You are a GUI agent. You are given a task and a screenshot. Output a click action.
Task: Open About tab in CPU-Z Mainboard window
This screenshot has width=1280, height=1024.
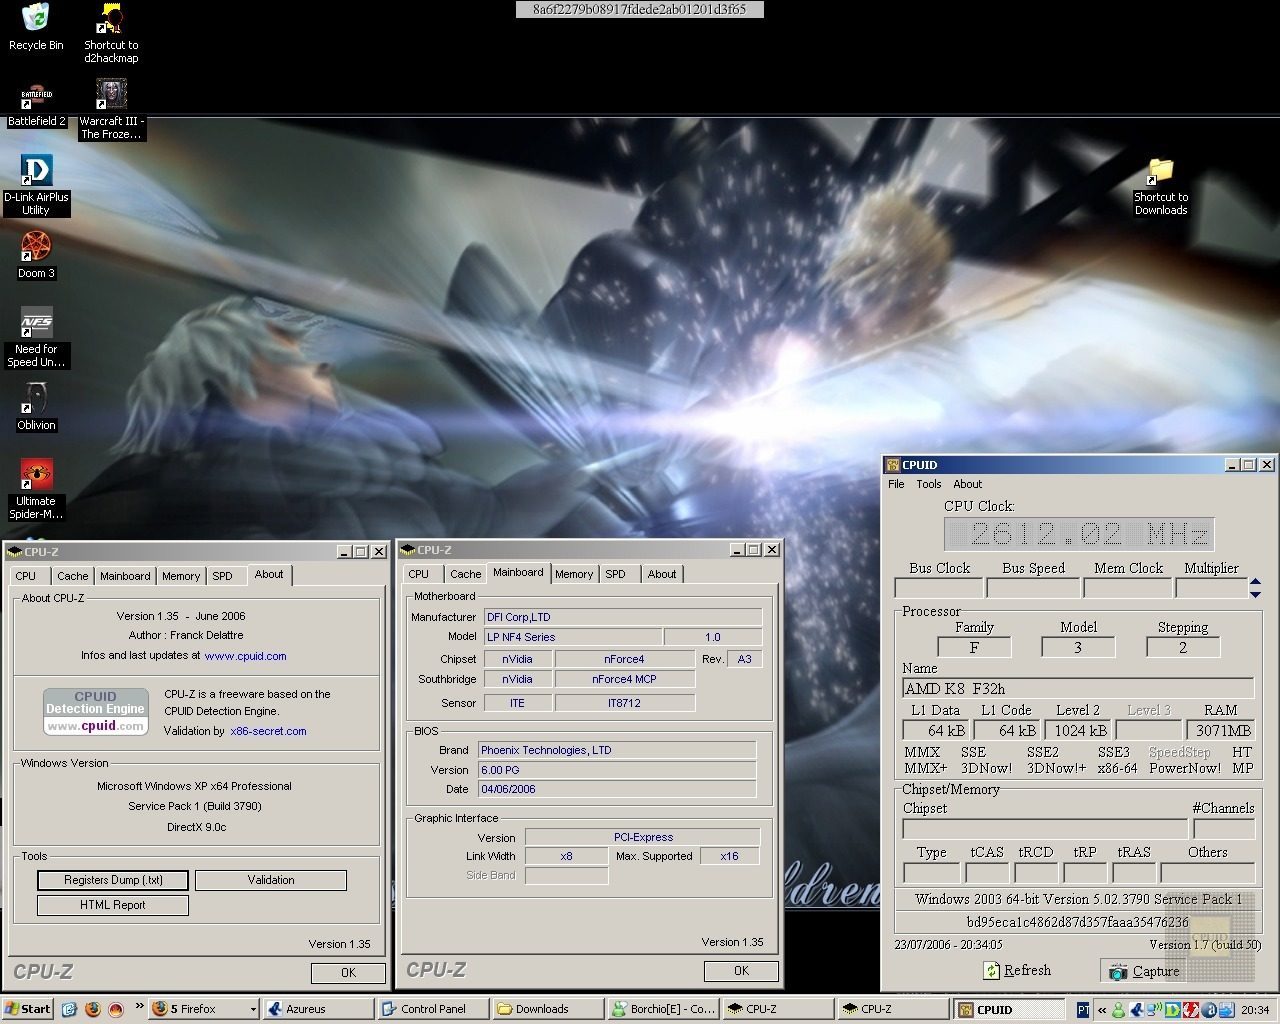tap(661, 574)
